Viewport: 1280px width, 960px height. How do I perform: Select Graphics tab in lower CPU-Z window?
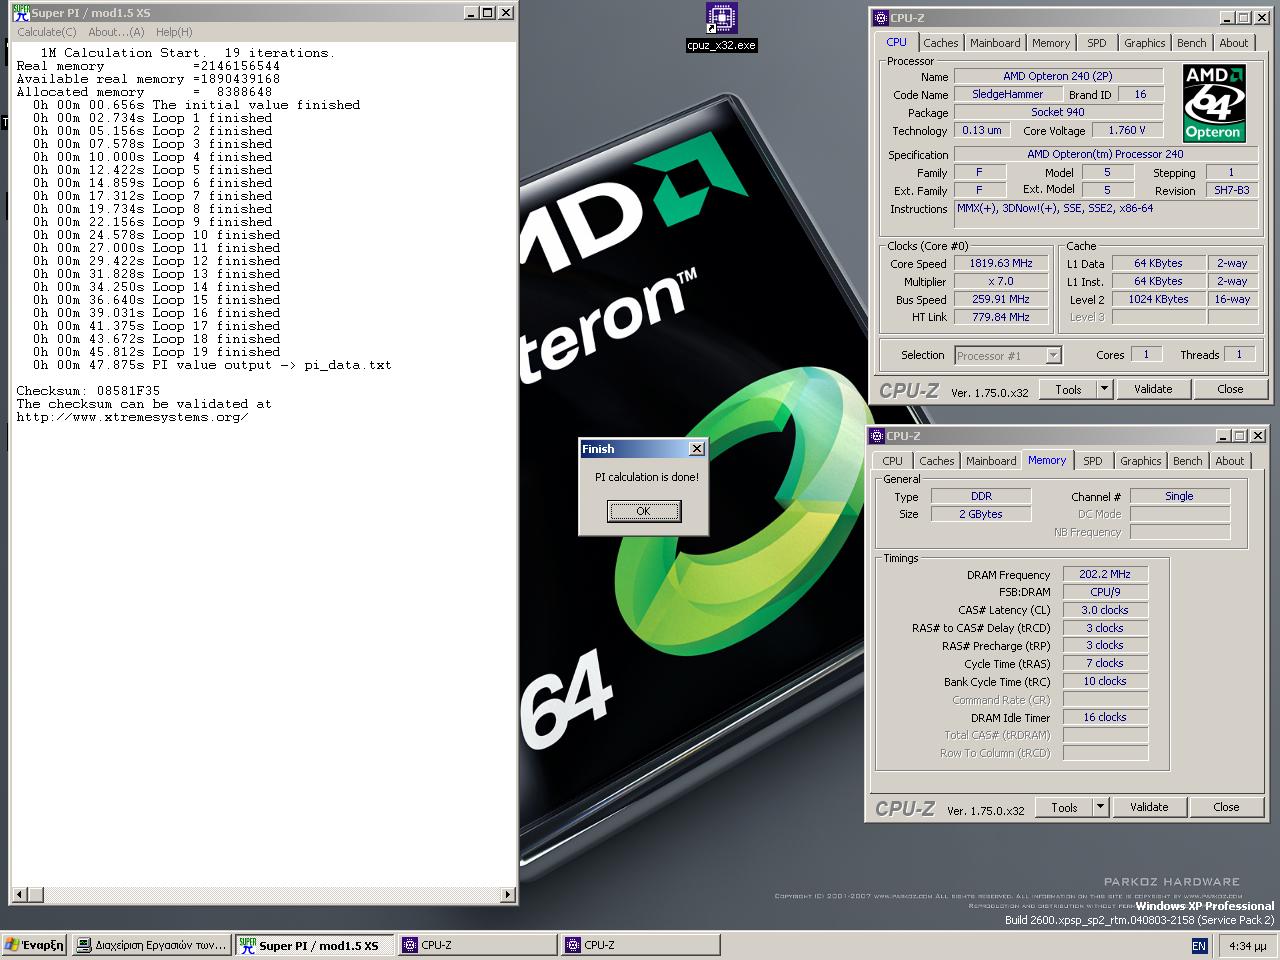[x=1140, y=461]
